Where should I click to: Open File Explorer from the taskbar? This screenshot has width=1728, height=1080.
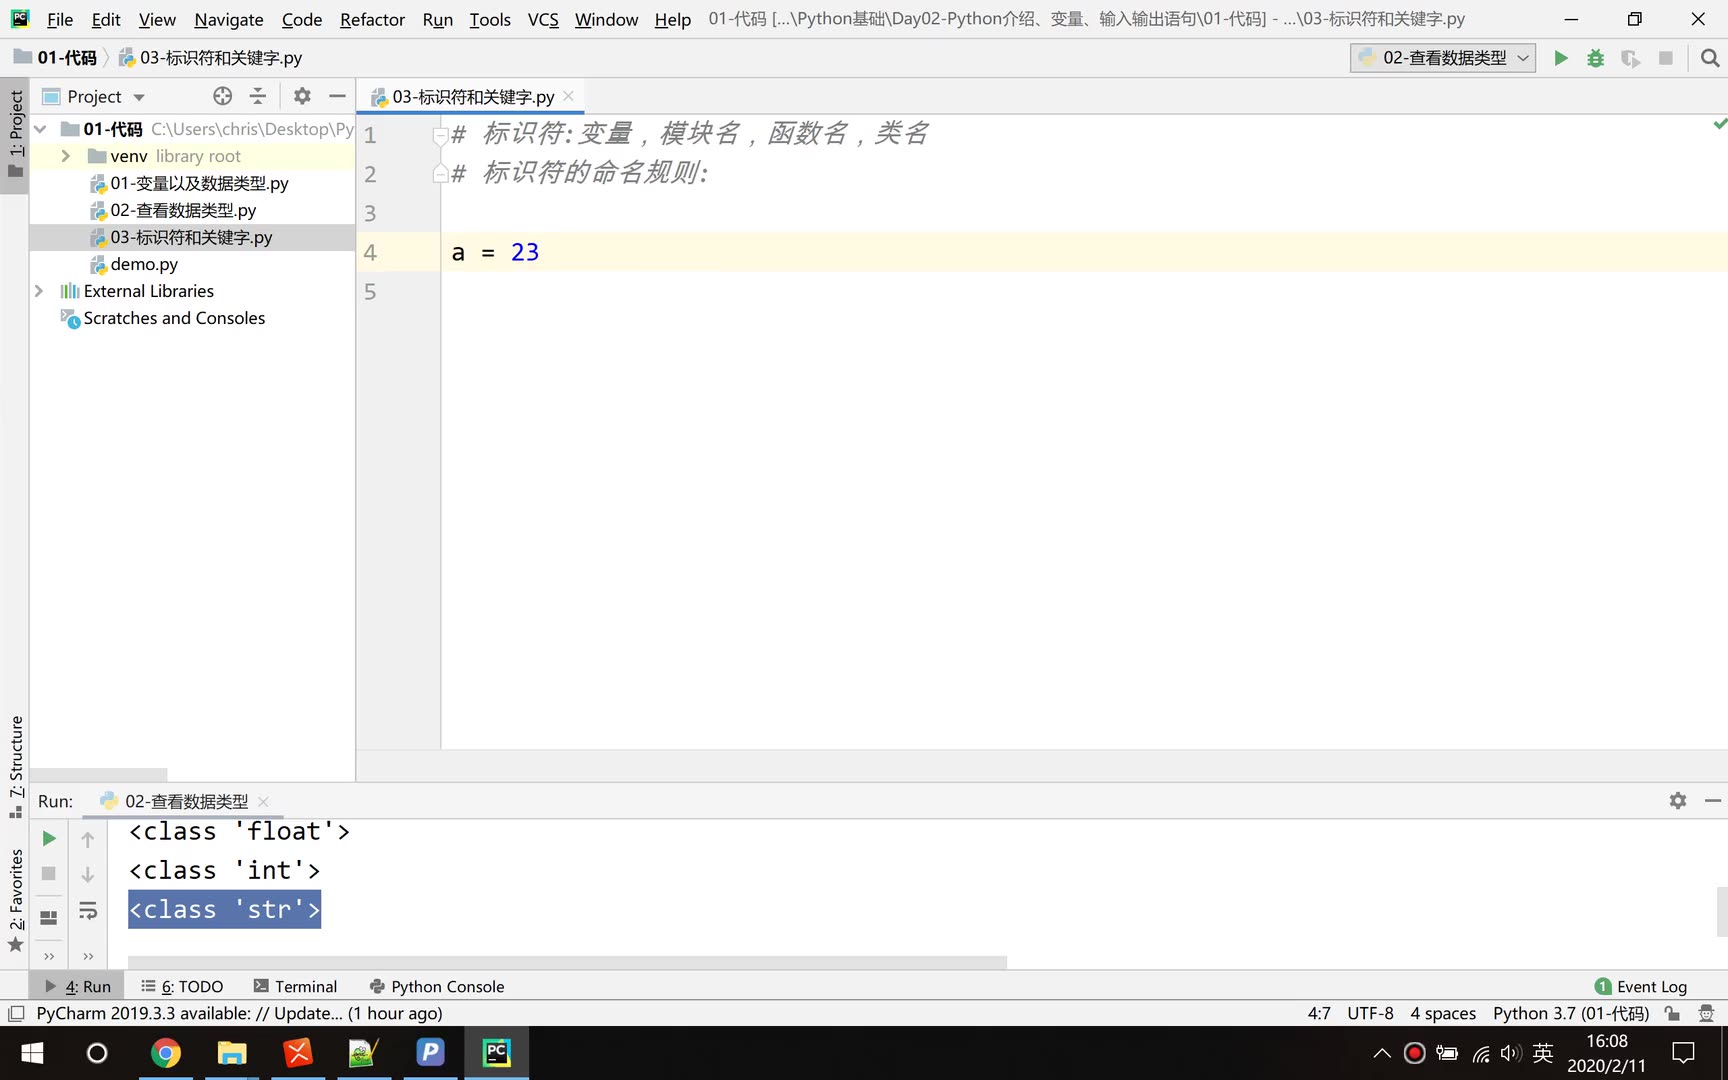(232, 1053)
